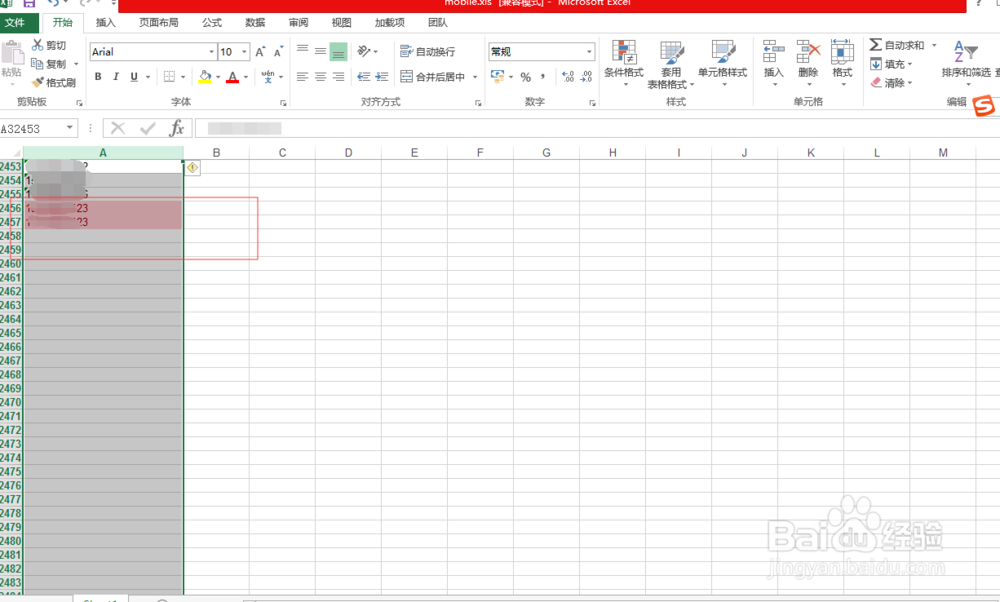
Task: Switch to Review (审阅) tab
Action: click(x=298, y=23)
